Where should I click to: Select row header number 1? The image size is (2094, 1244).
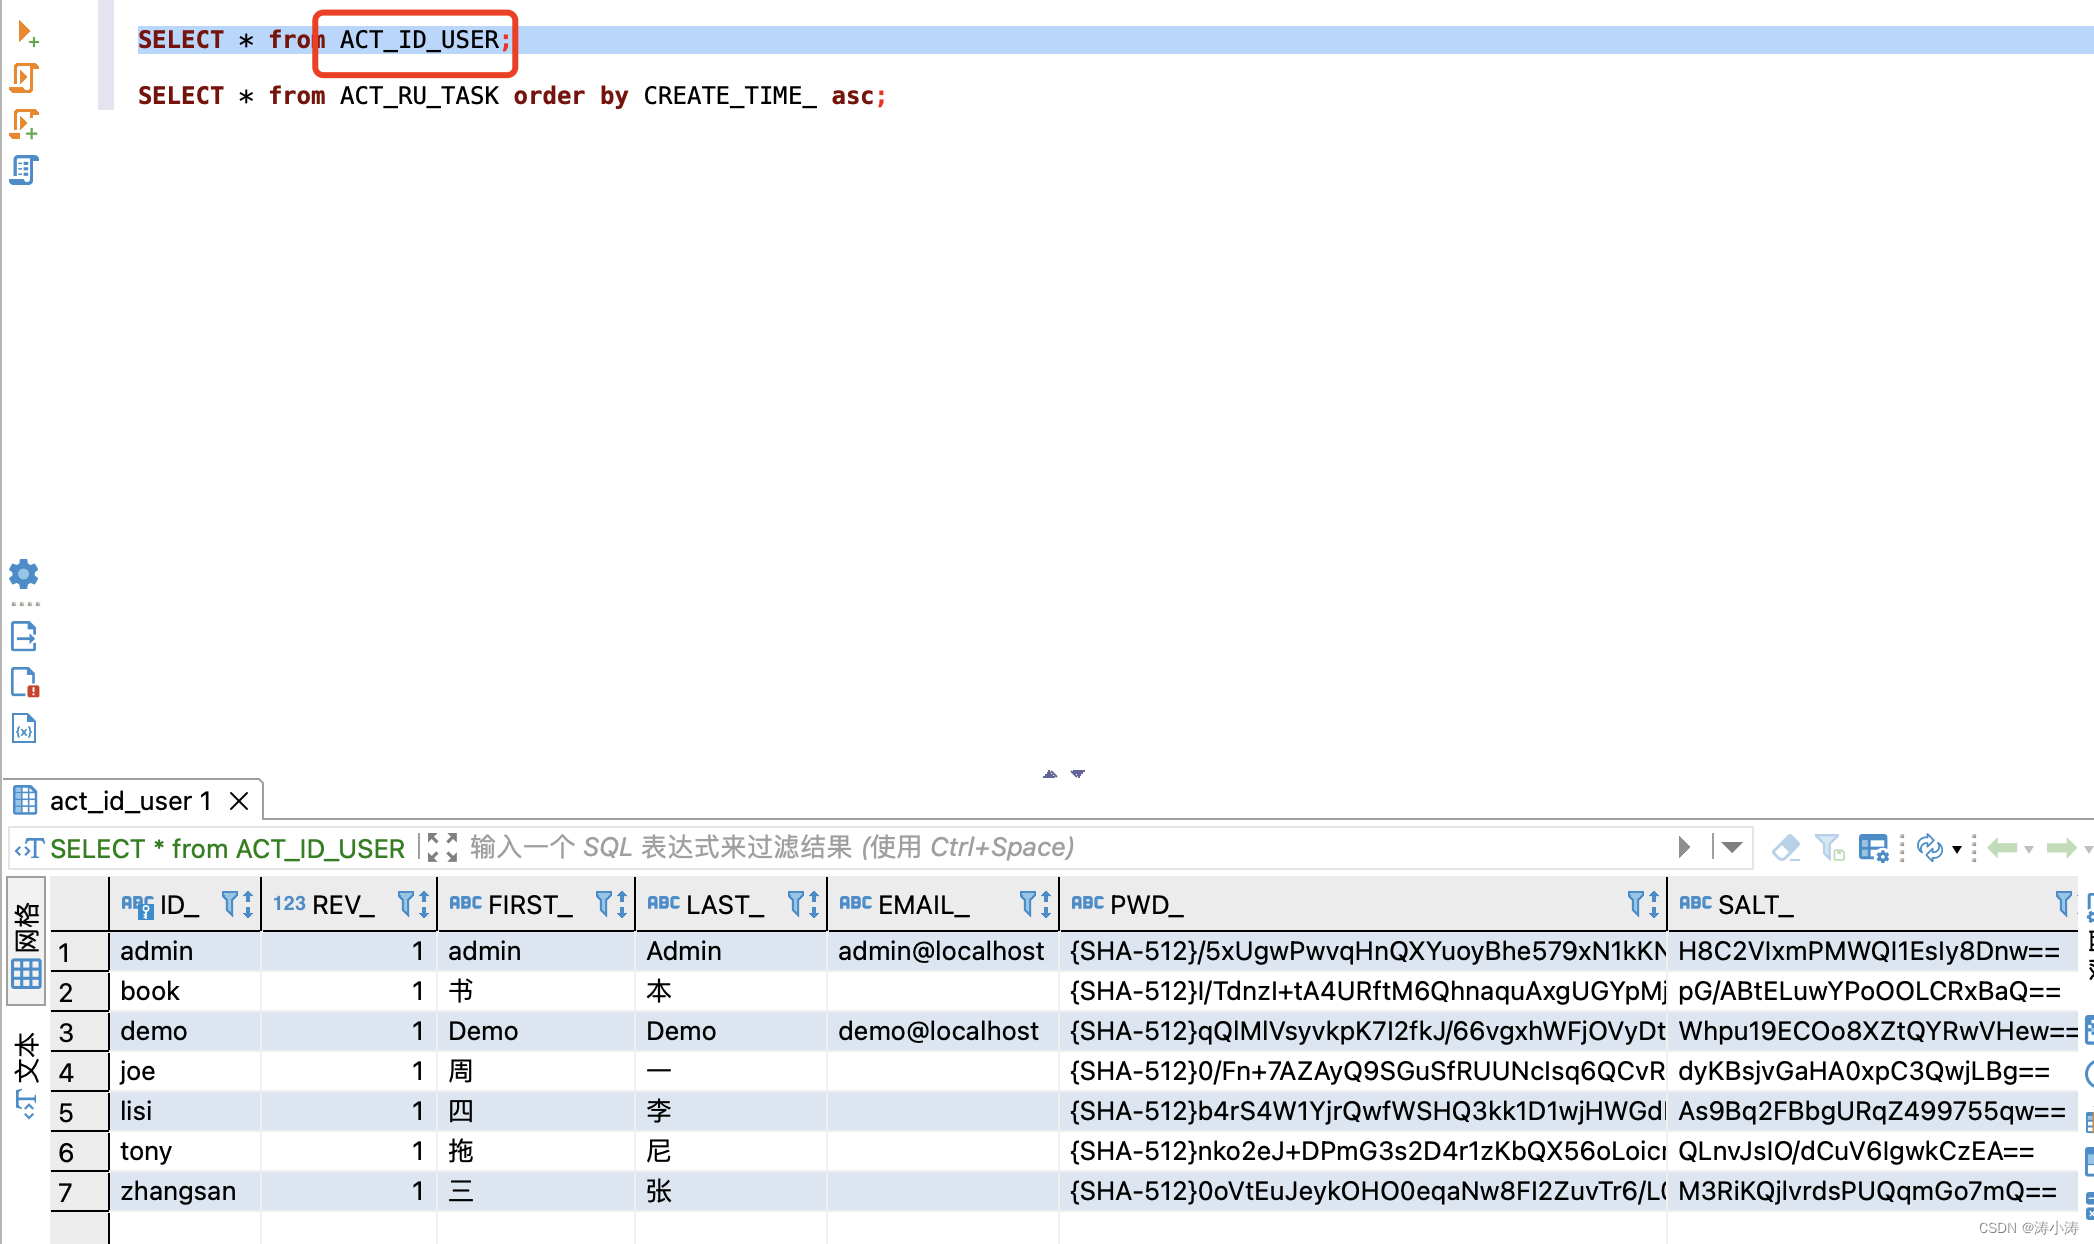tap(79, 951)
